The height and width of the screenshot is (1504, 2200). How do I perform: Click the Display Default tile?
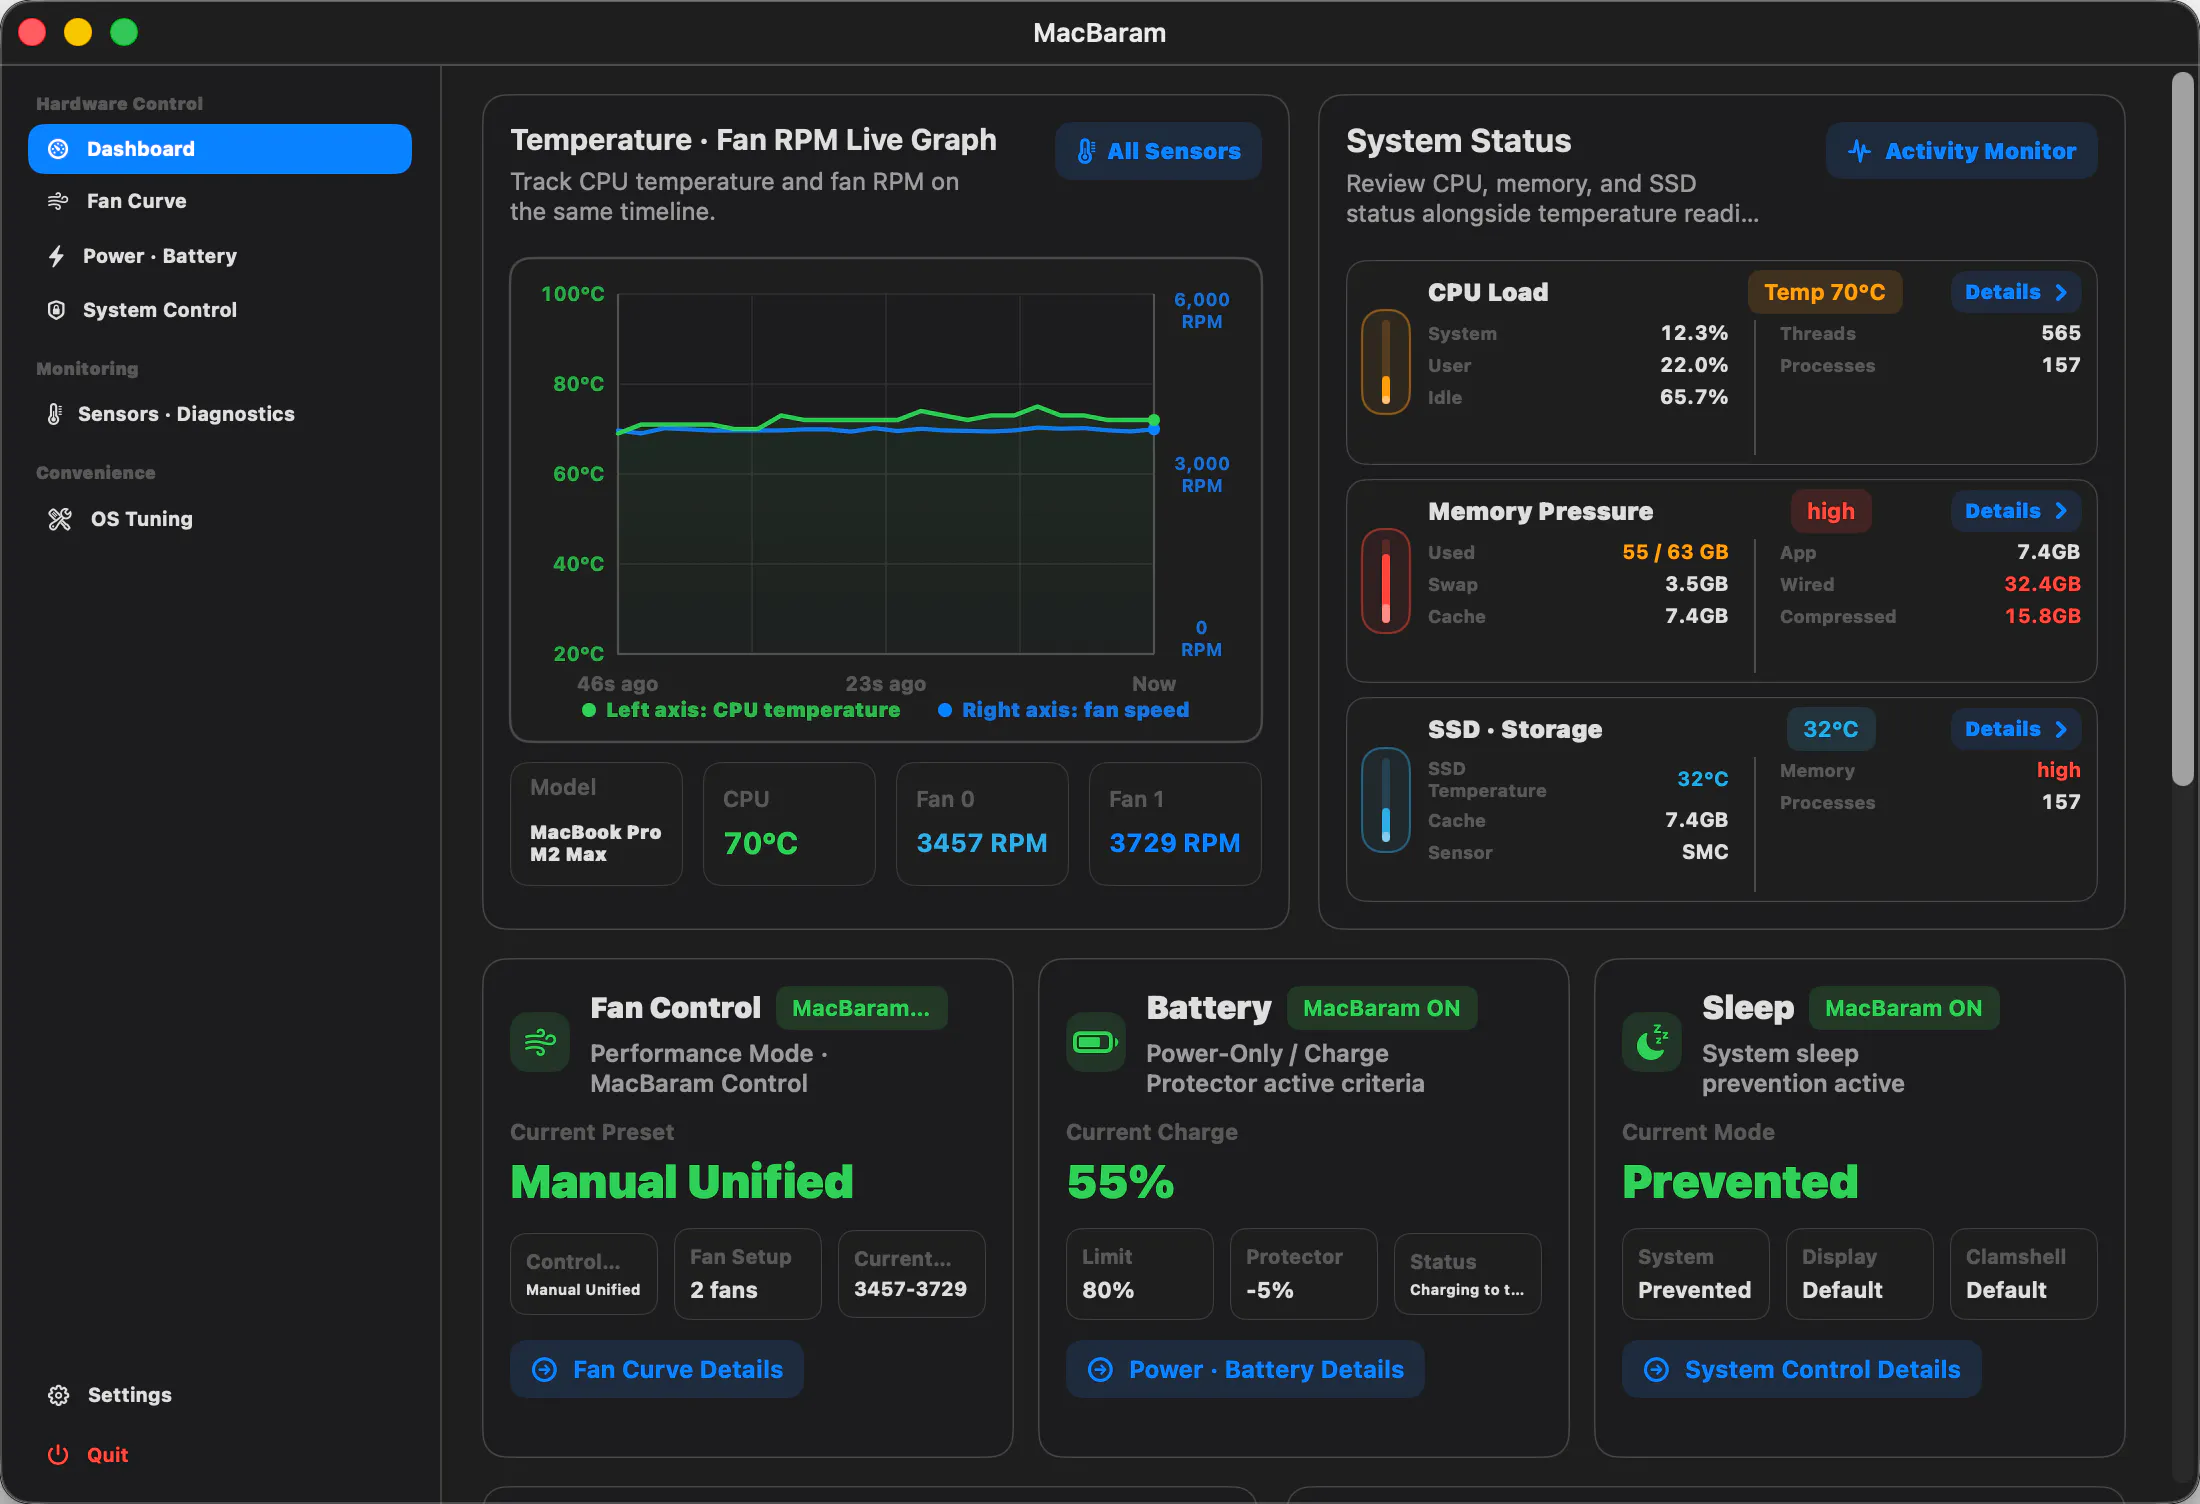click(x=1860, y=1273)
